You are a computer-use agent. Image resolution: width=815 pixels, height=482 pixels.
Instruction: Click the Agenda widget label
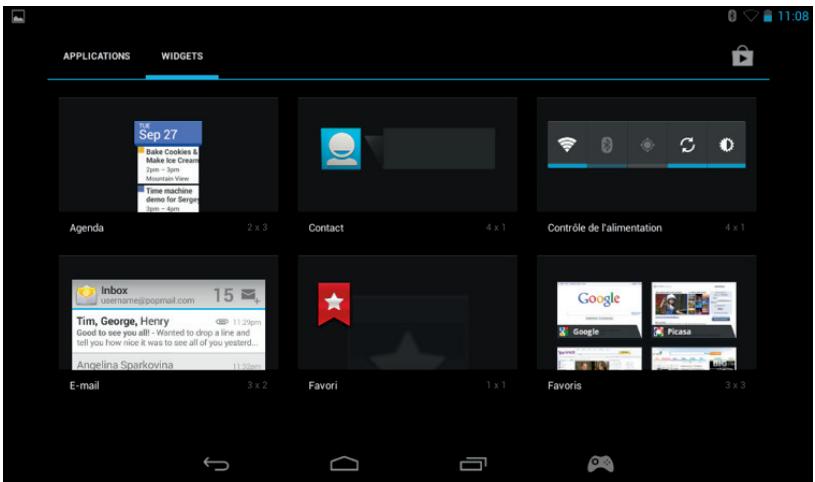[86, 228]
